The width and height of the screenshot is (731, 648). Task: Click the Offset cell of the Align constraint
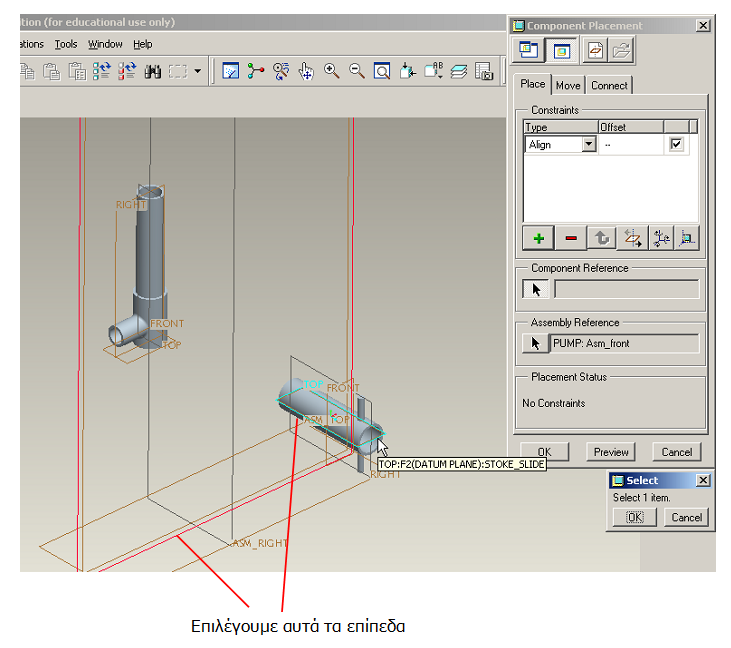630,145
